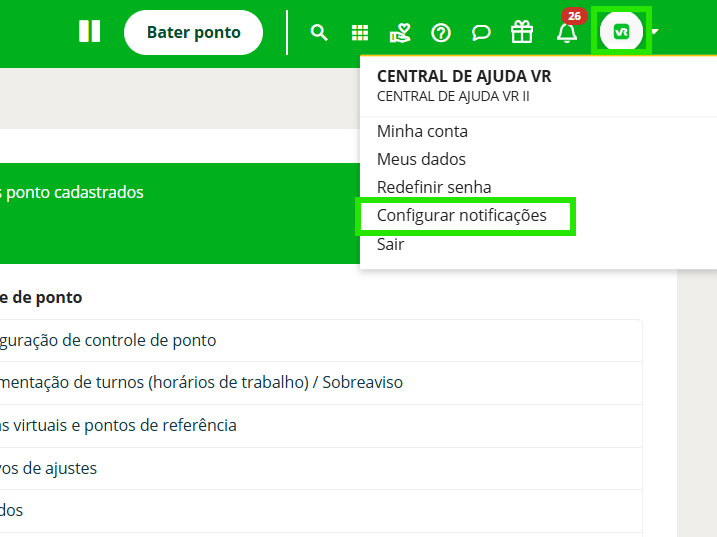Open the controle de ponto configuration item
The width and height of the screenshot is (717, 537).
(108, 340)
